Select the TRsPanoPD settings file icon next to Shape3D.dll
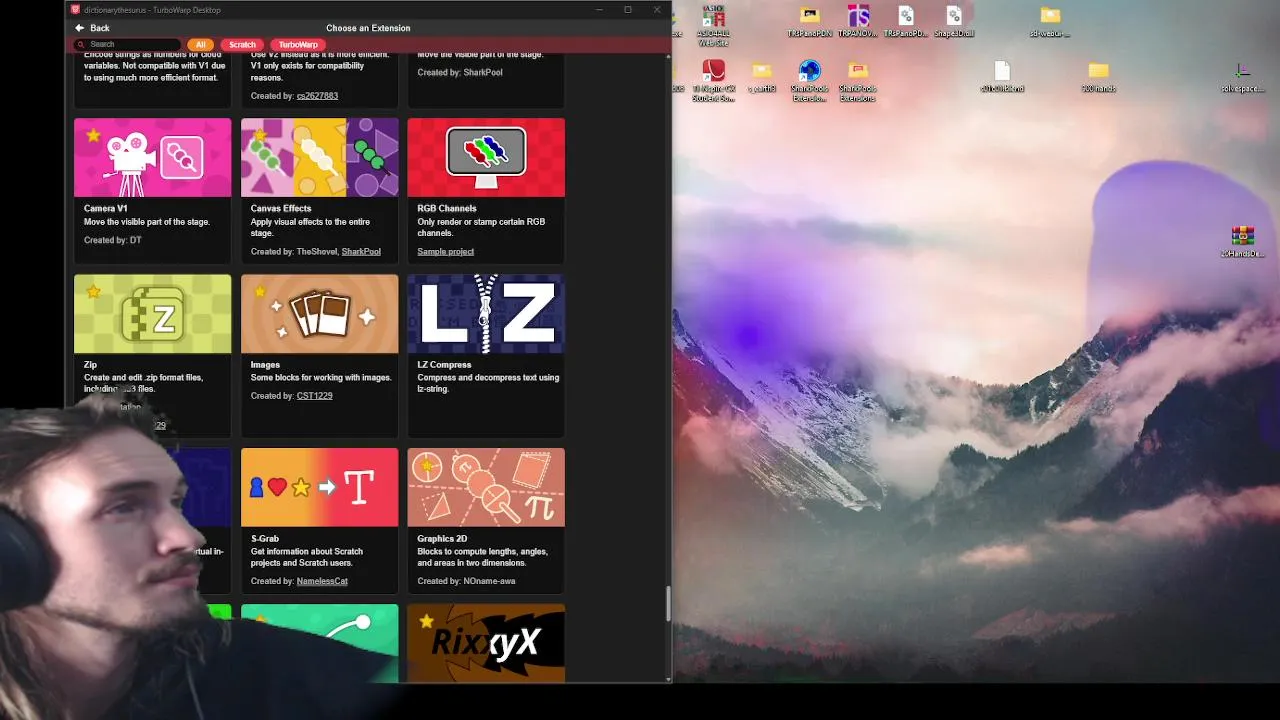 pyautogui.click(x=905, y=21)
